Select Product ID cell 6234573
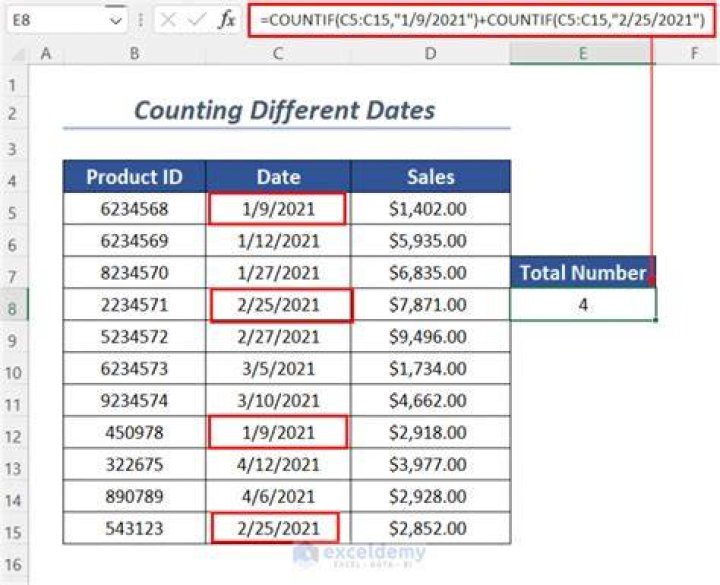The image size is (720, 585). point(135,368)
